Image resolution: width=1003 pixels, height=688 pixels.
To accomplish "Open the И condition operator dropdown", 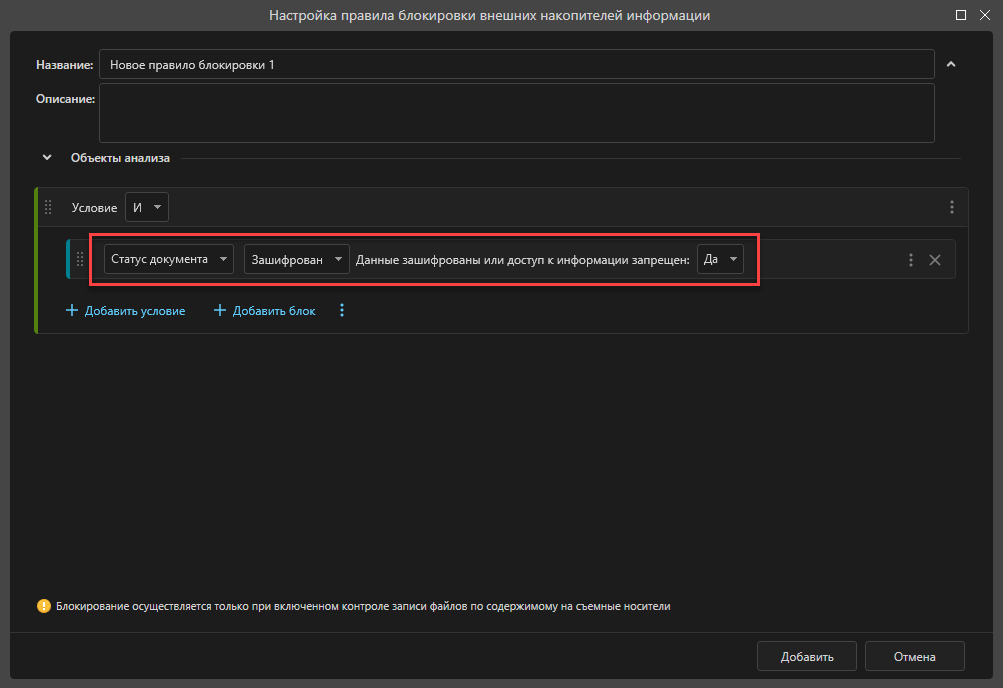I will pos(146,207).
